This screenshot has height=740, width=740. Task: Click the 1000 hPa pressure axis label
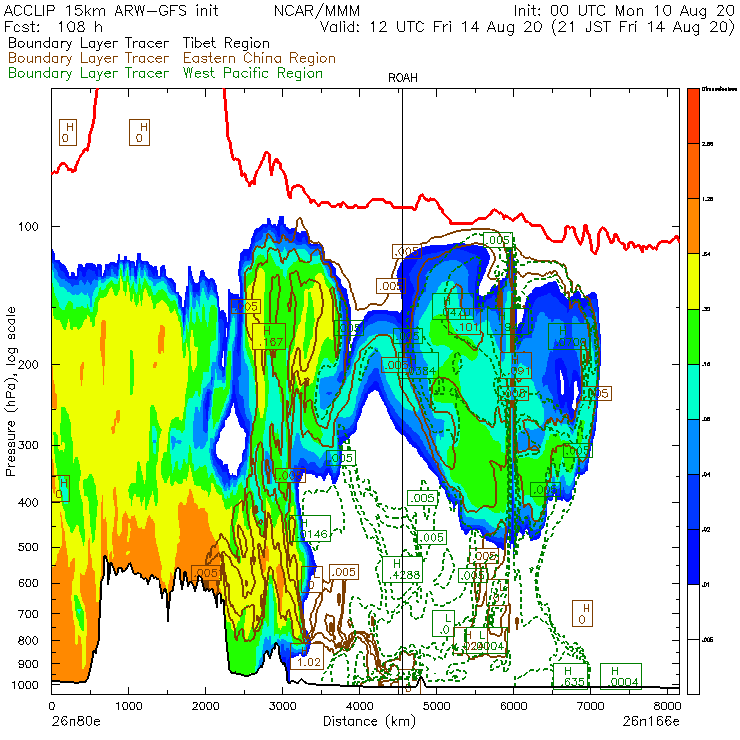pos(25,685)
